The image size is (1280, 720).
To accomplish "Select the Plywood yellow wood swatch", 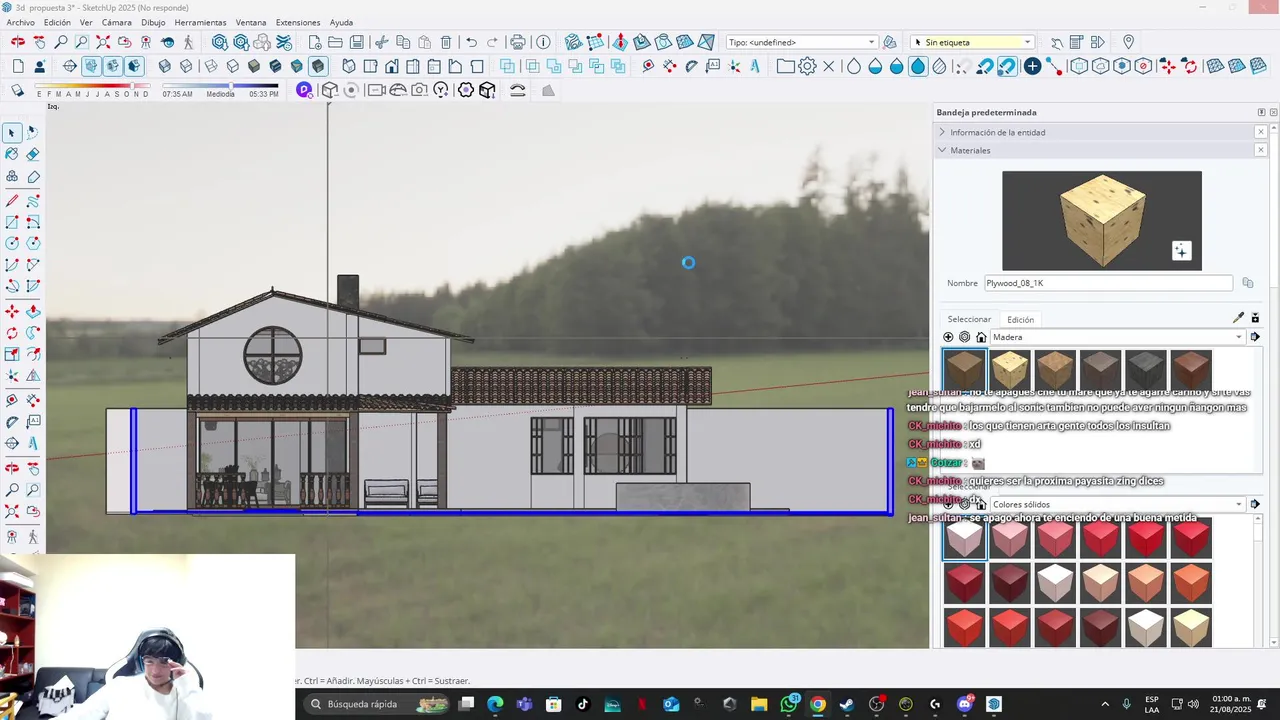I will click(x=1009, y=370).
